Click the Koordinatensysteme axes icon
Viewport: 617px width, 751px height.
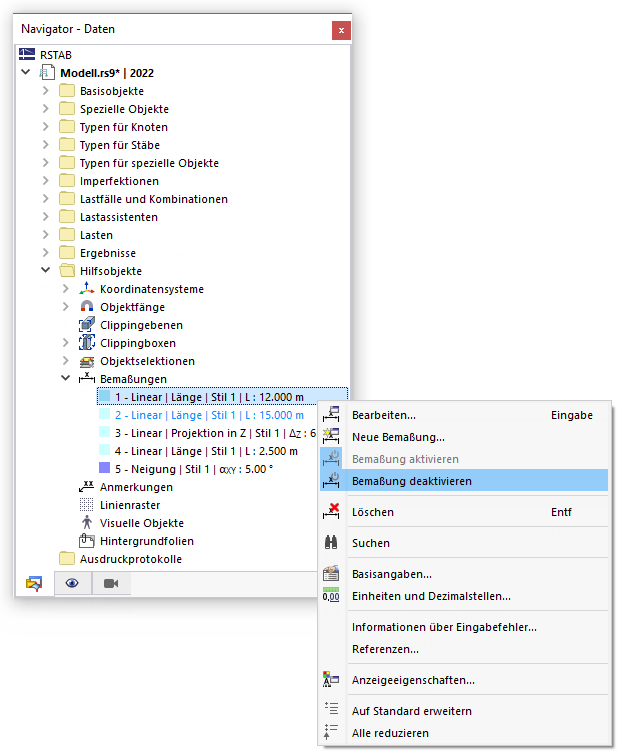point(87,288)
